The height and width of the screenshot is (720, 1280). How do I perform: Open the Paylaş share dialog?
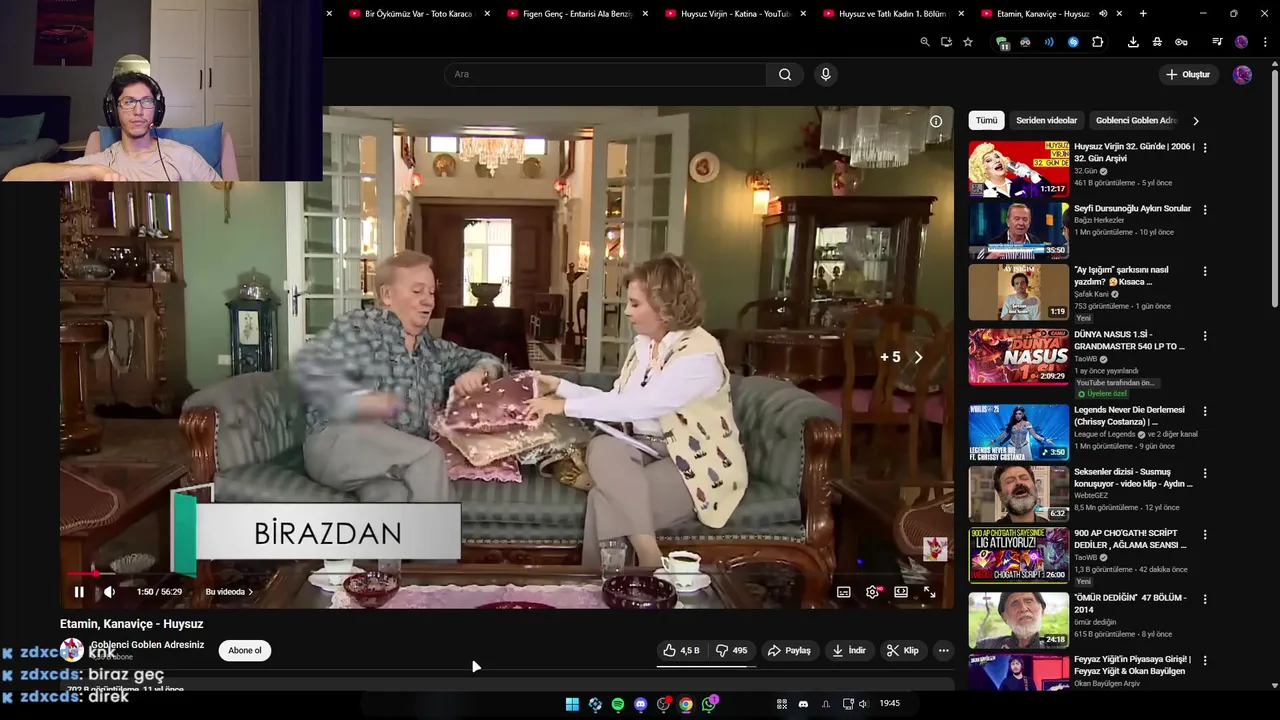pos(789,650)
